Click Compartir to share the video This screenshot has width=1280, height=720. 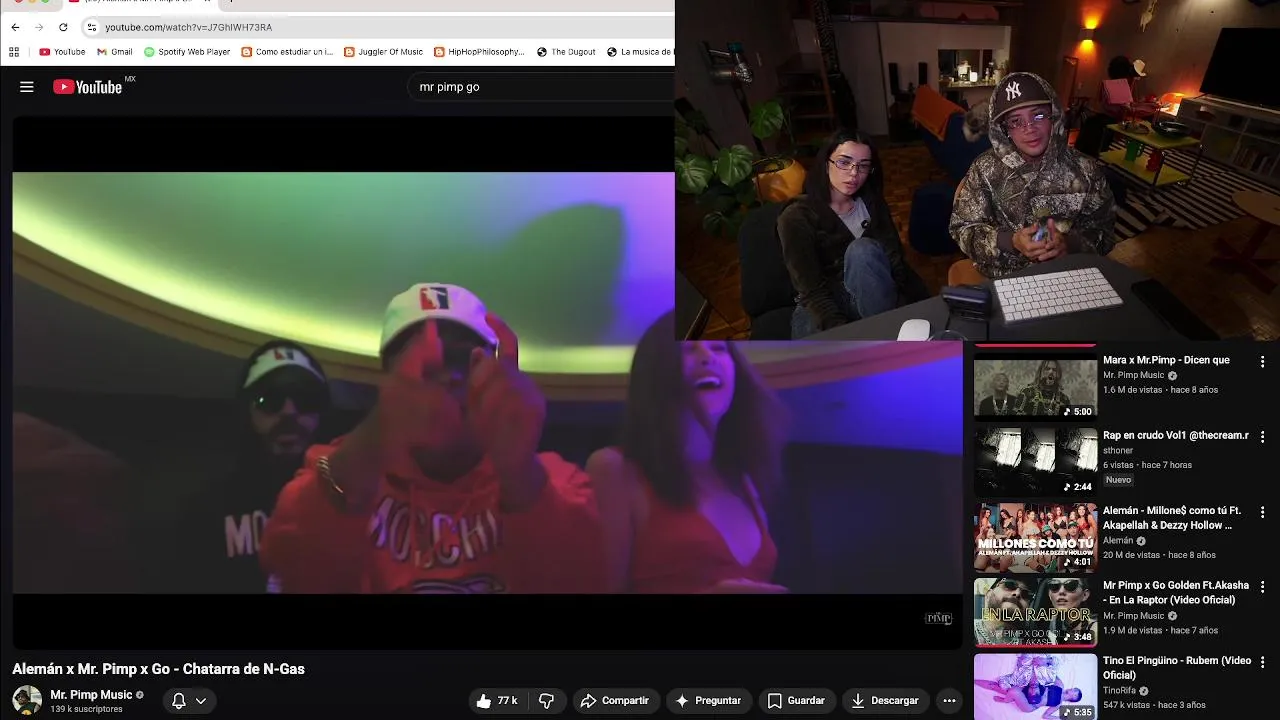coord(615,701)
